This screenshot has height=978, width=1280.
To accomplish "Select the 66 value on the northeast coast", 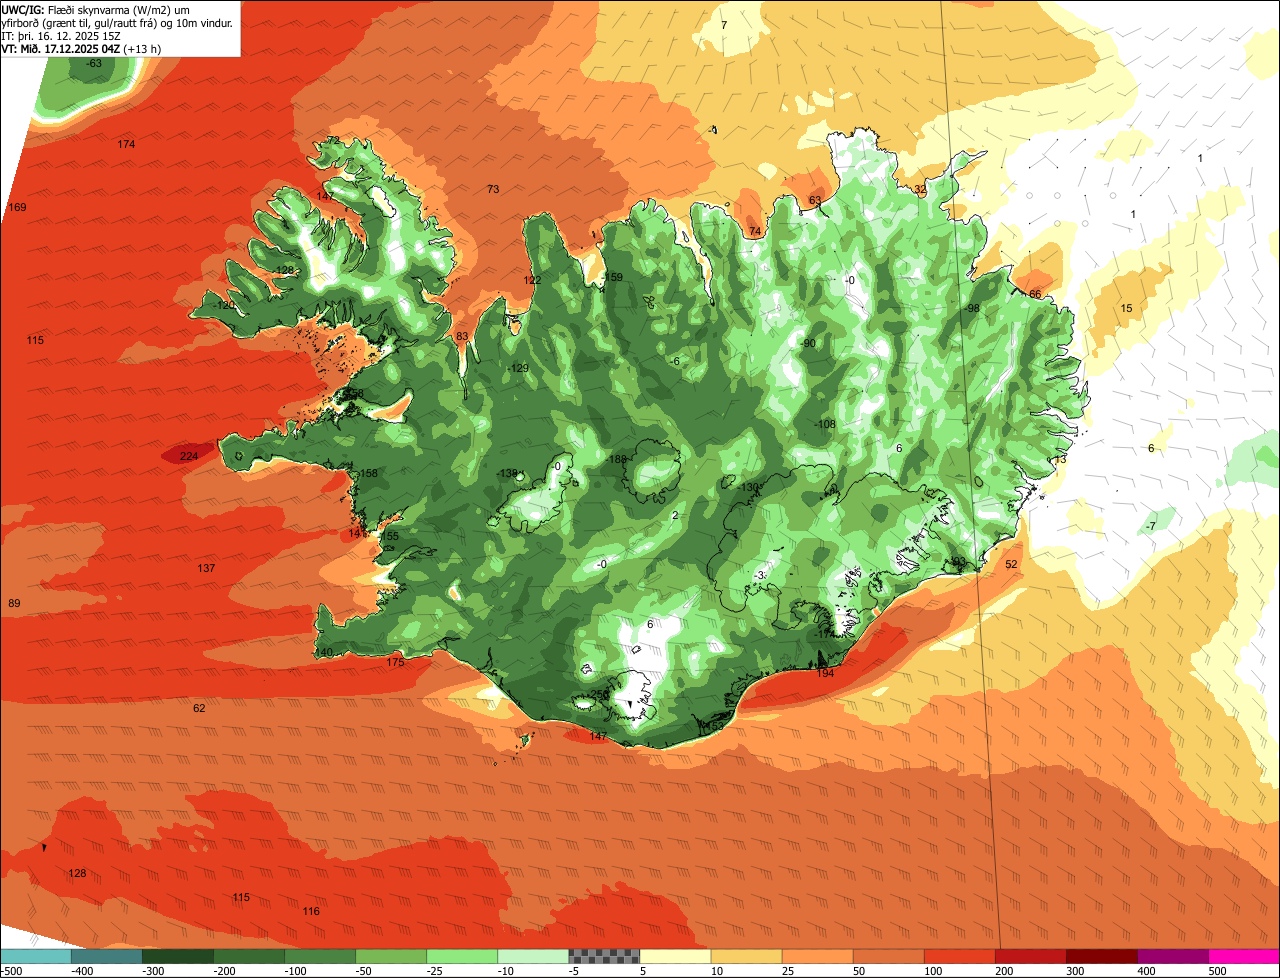I will click(x=1035, y=294).
